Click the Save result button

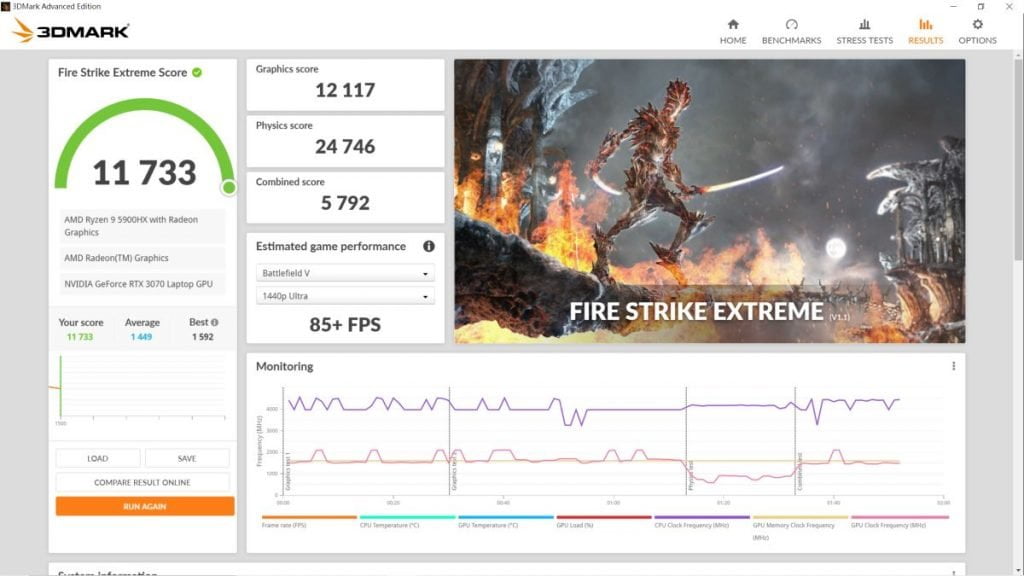pos(187,458)
